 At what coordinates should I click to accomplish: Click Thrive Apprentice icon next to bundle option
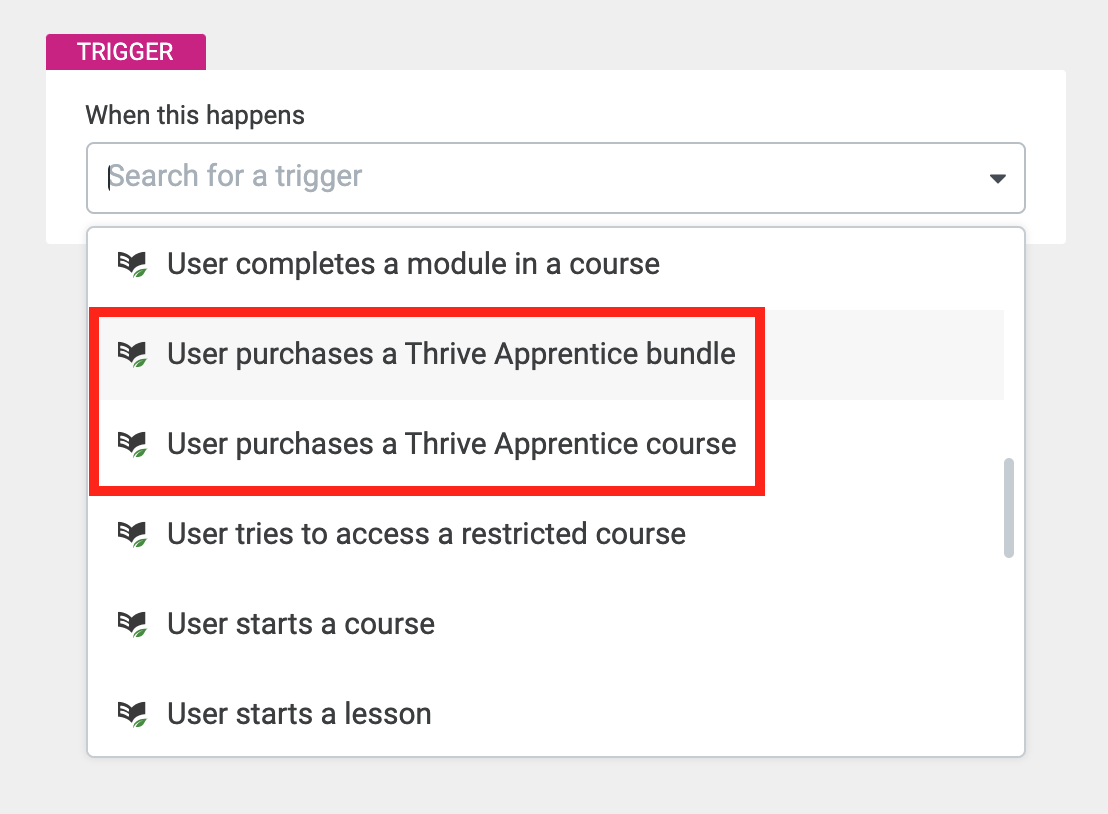pyautogui.click(x=132, y=354)
